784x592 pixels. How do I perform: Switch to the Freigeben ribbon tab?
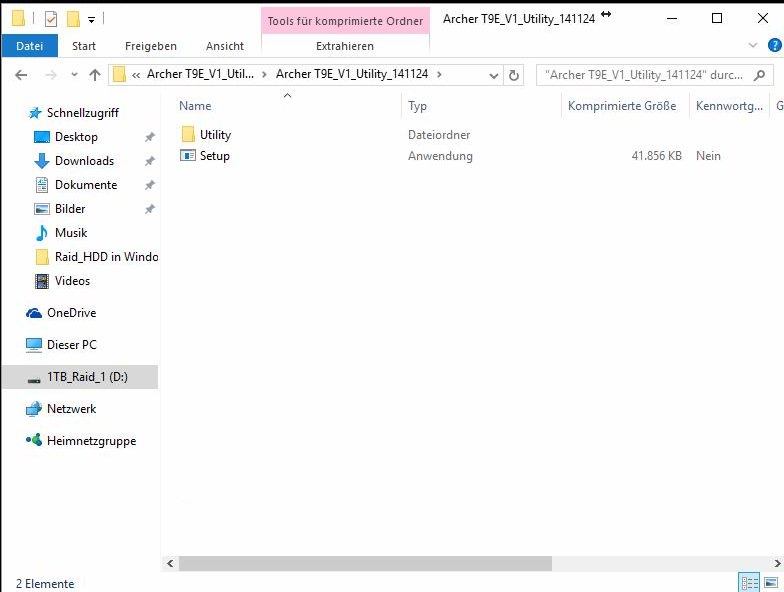[x=150, y=46]
